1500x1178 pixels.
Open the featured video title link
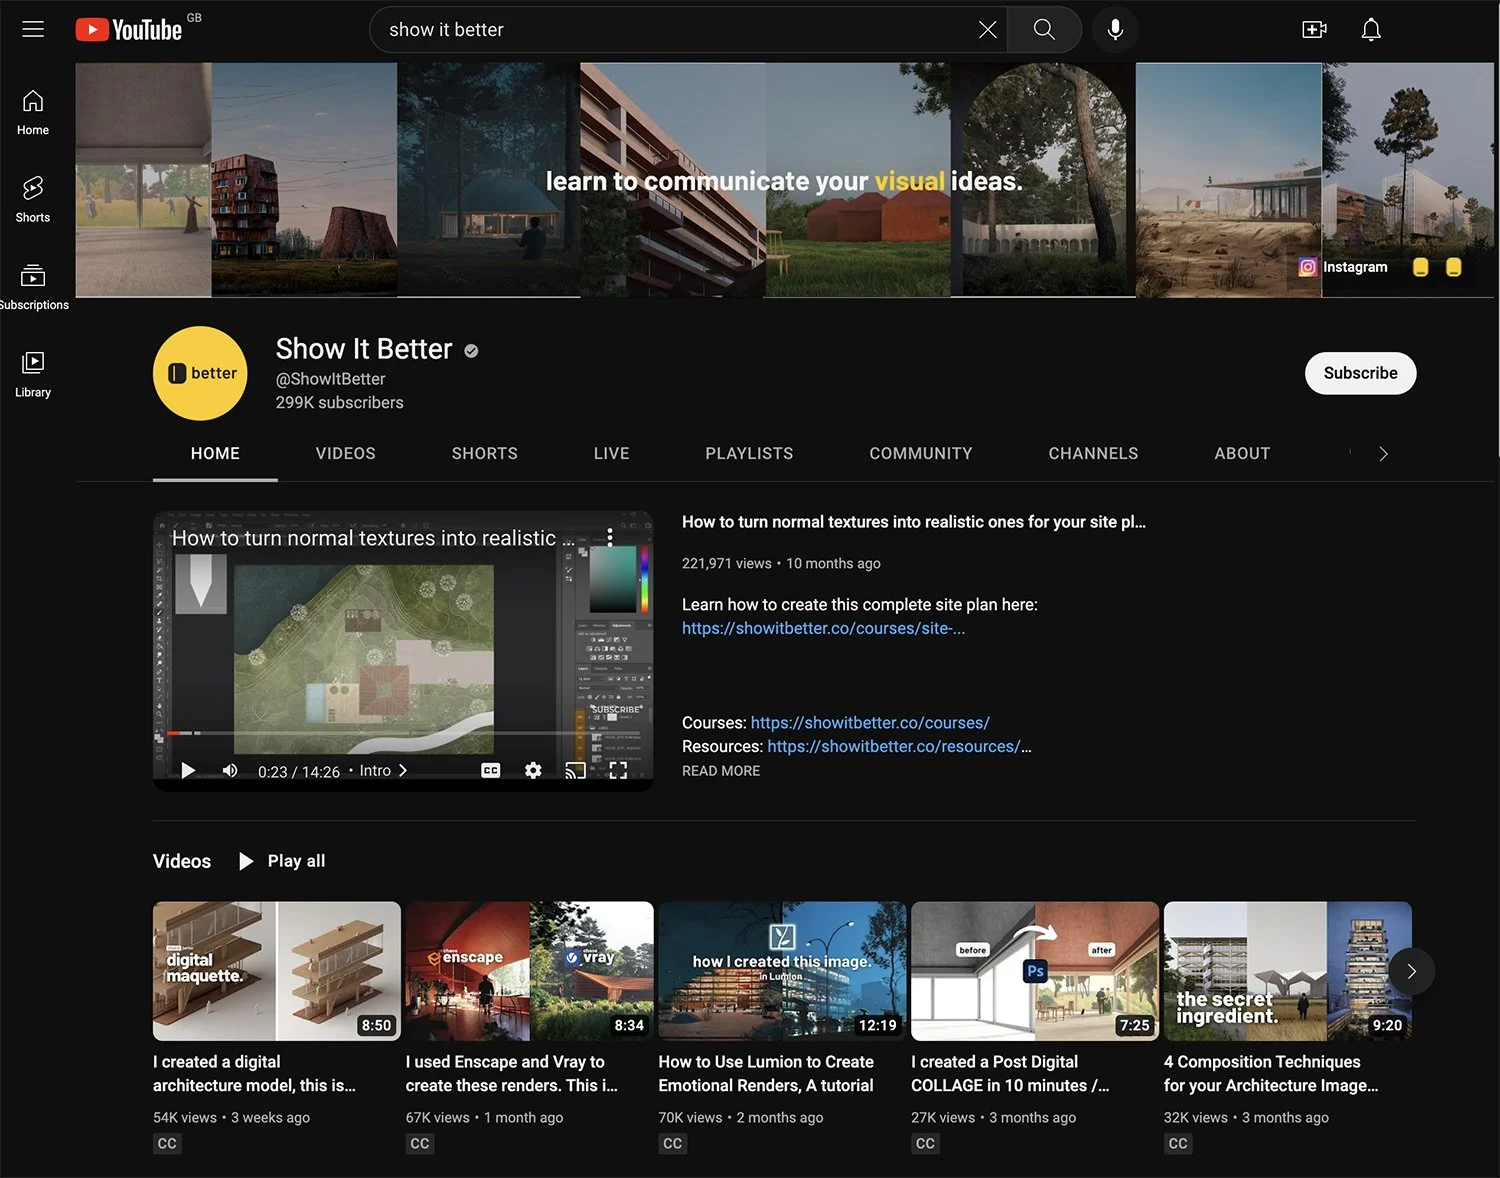coord(914,522)
